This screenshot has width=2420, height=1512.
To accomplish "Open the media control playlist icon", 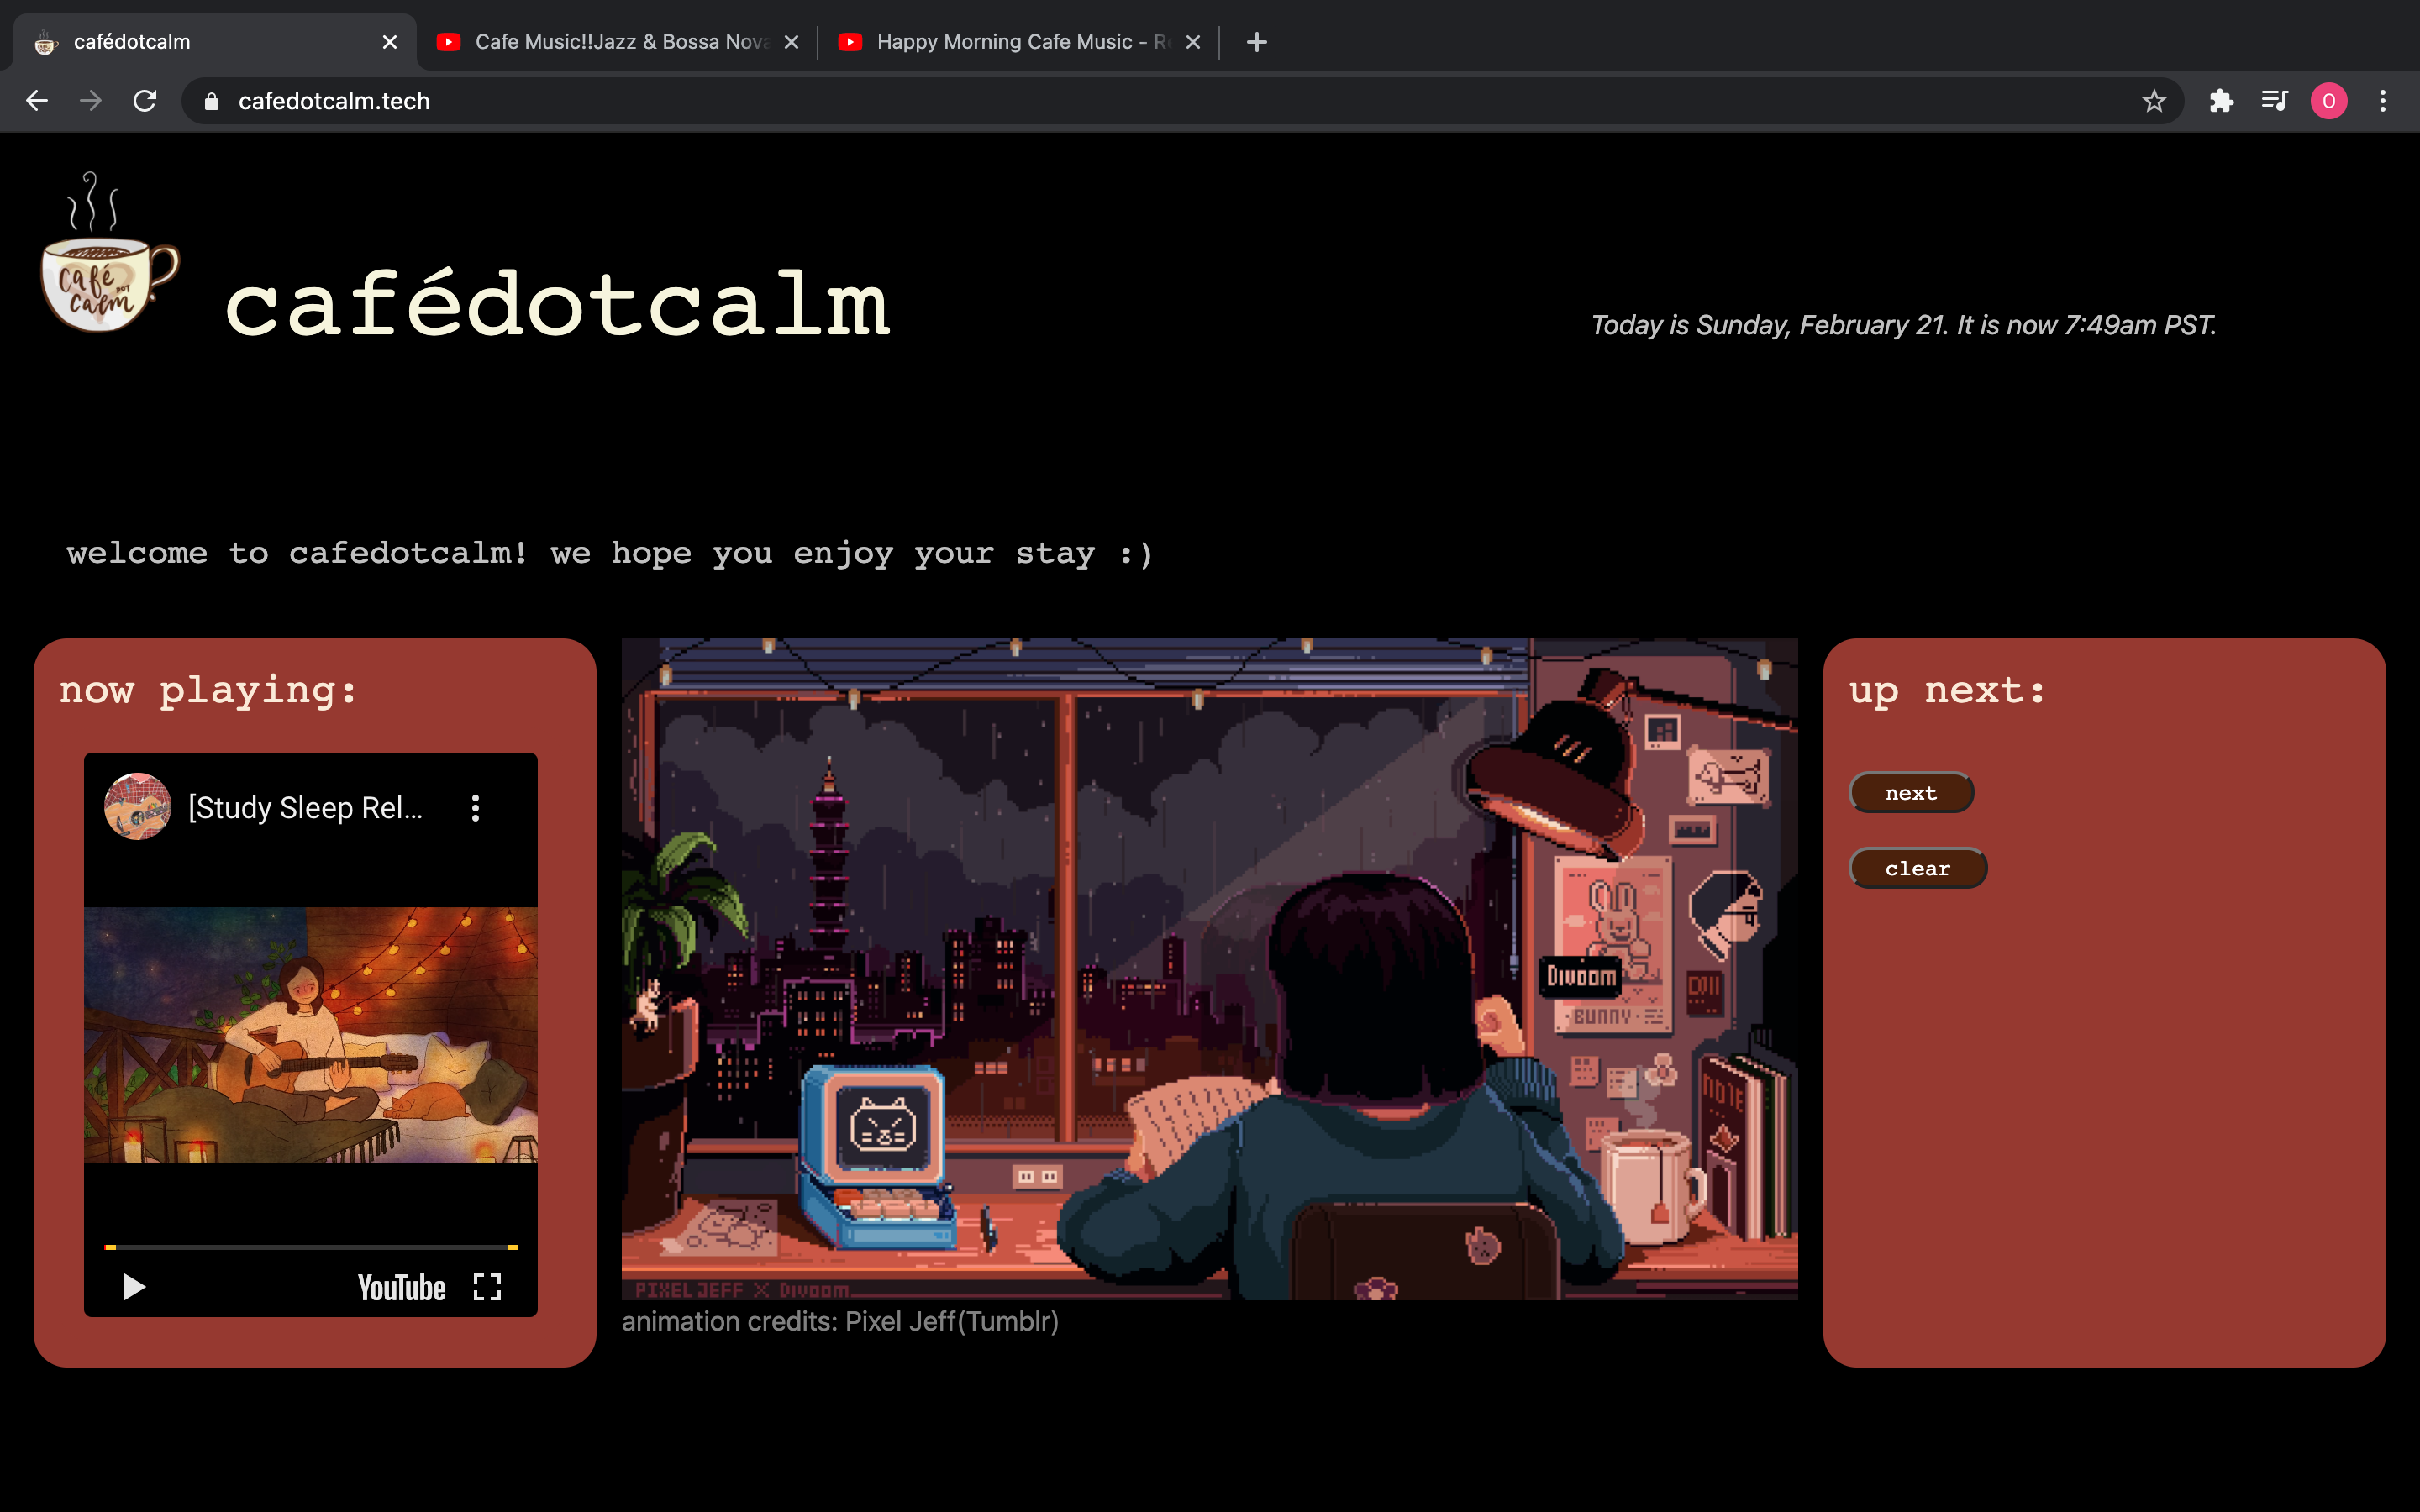I will click(2275, 101).
